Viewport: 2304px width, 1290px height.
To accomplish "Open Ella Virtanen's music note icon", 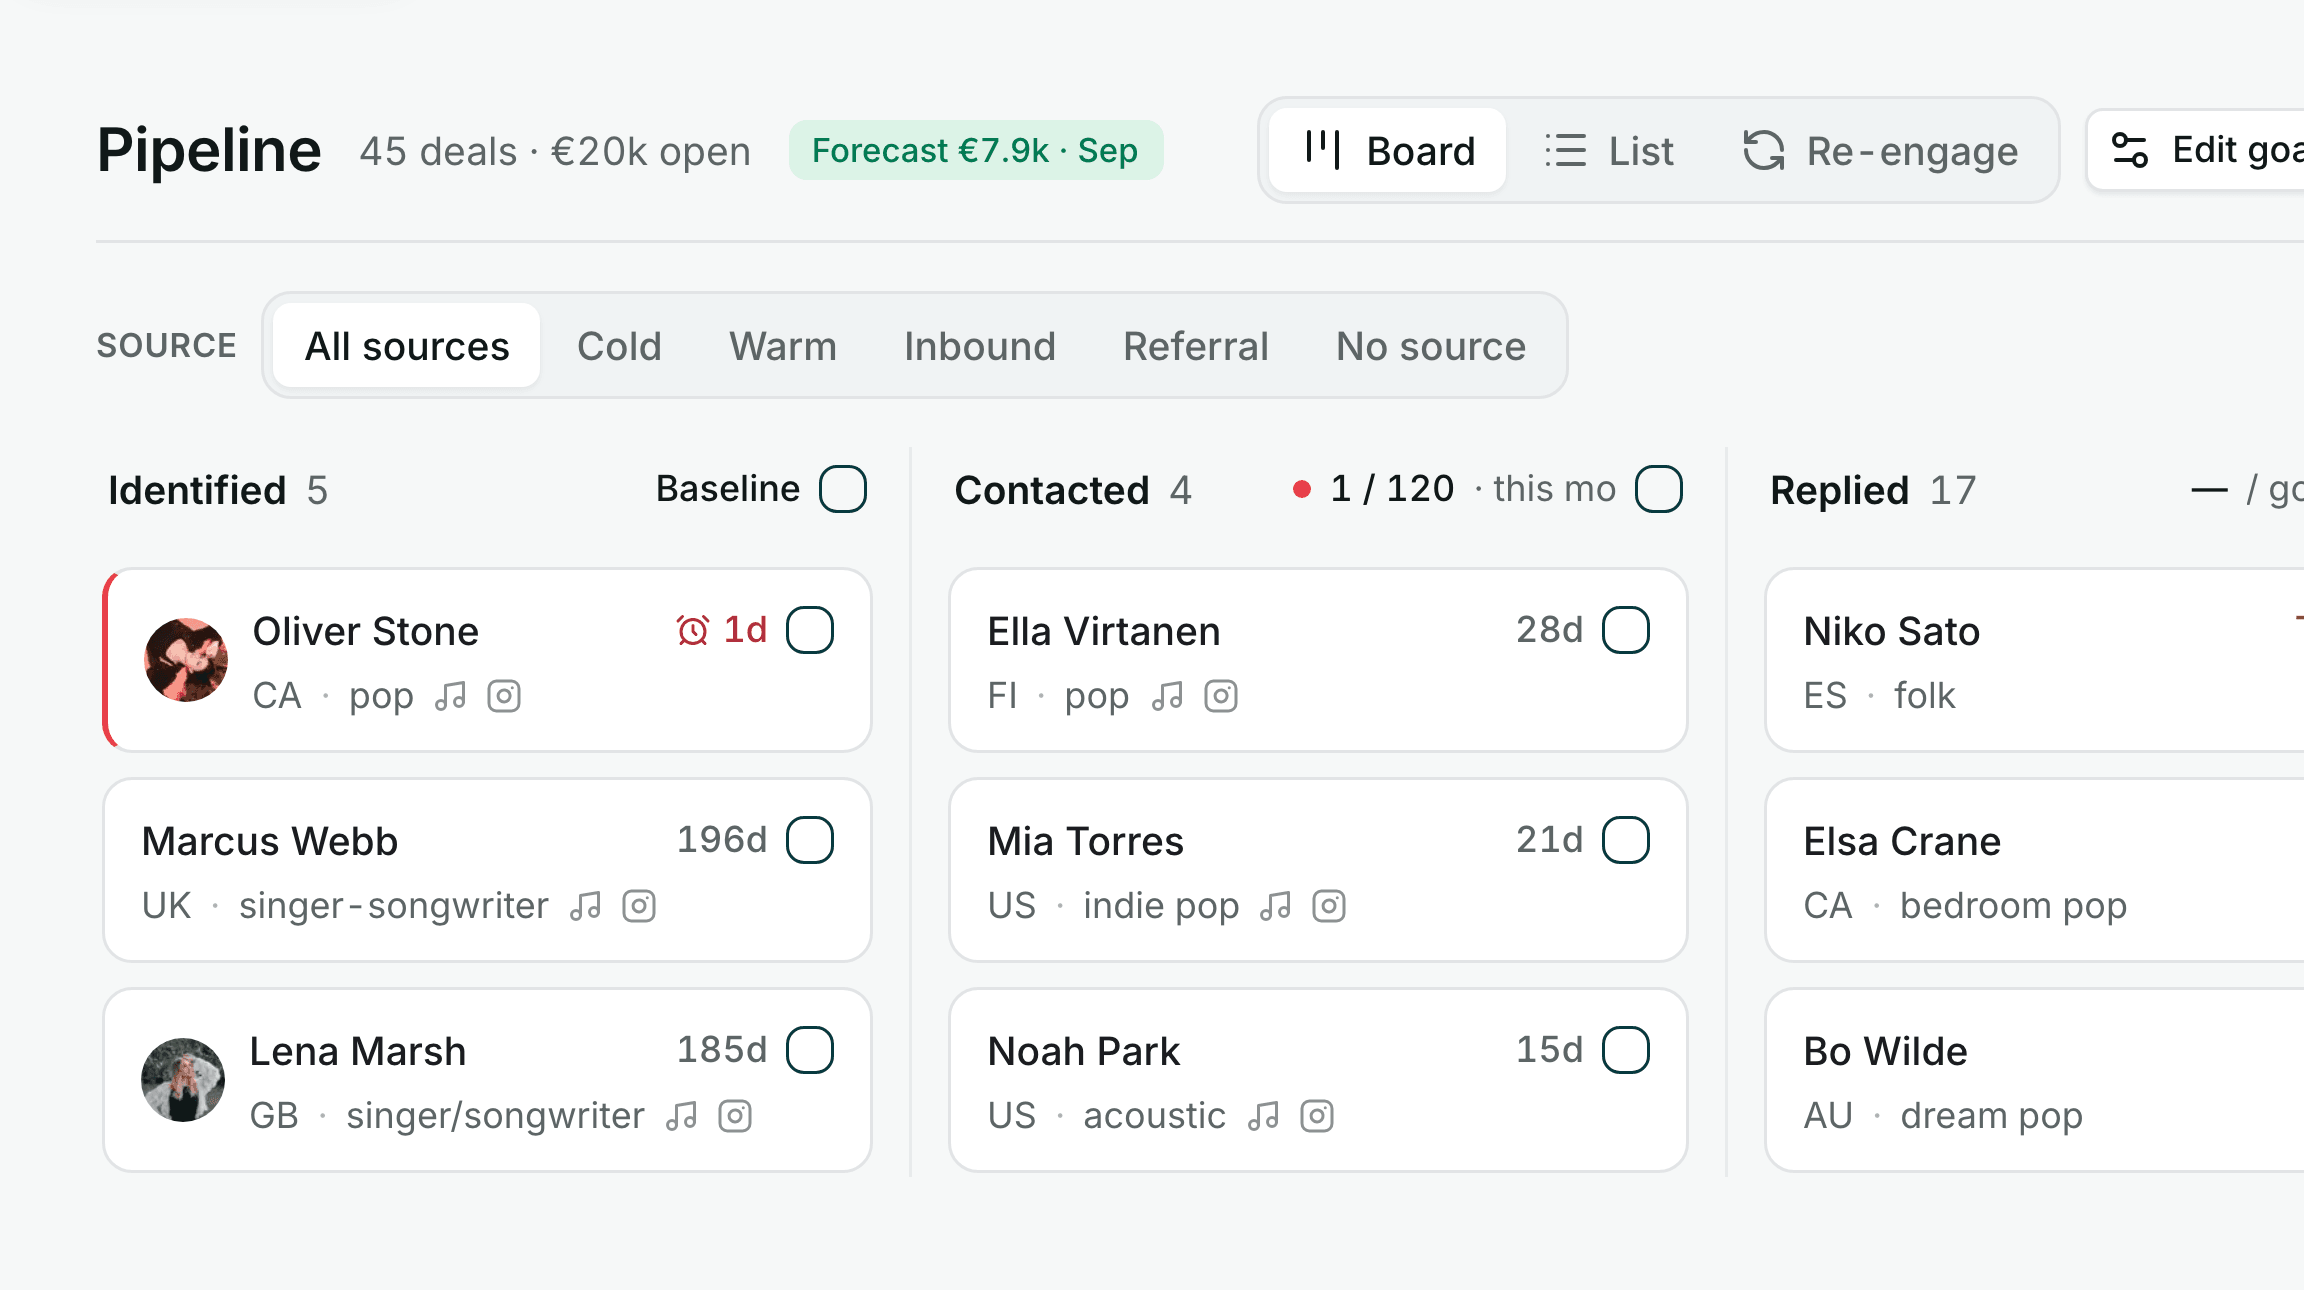I will click(x=1168, y=696).
